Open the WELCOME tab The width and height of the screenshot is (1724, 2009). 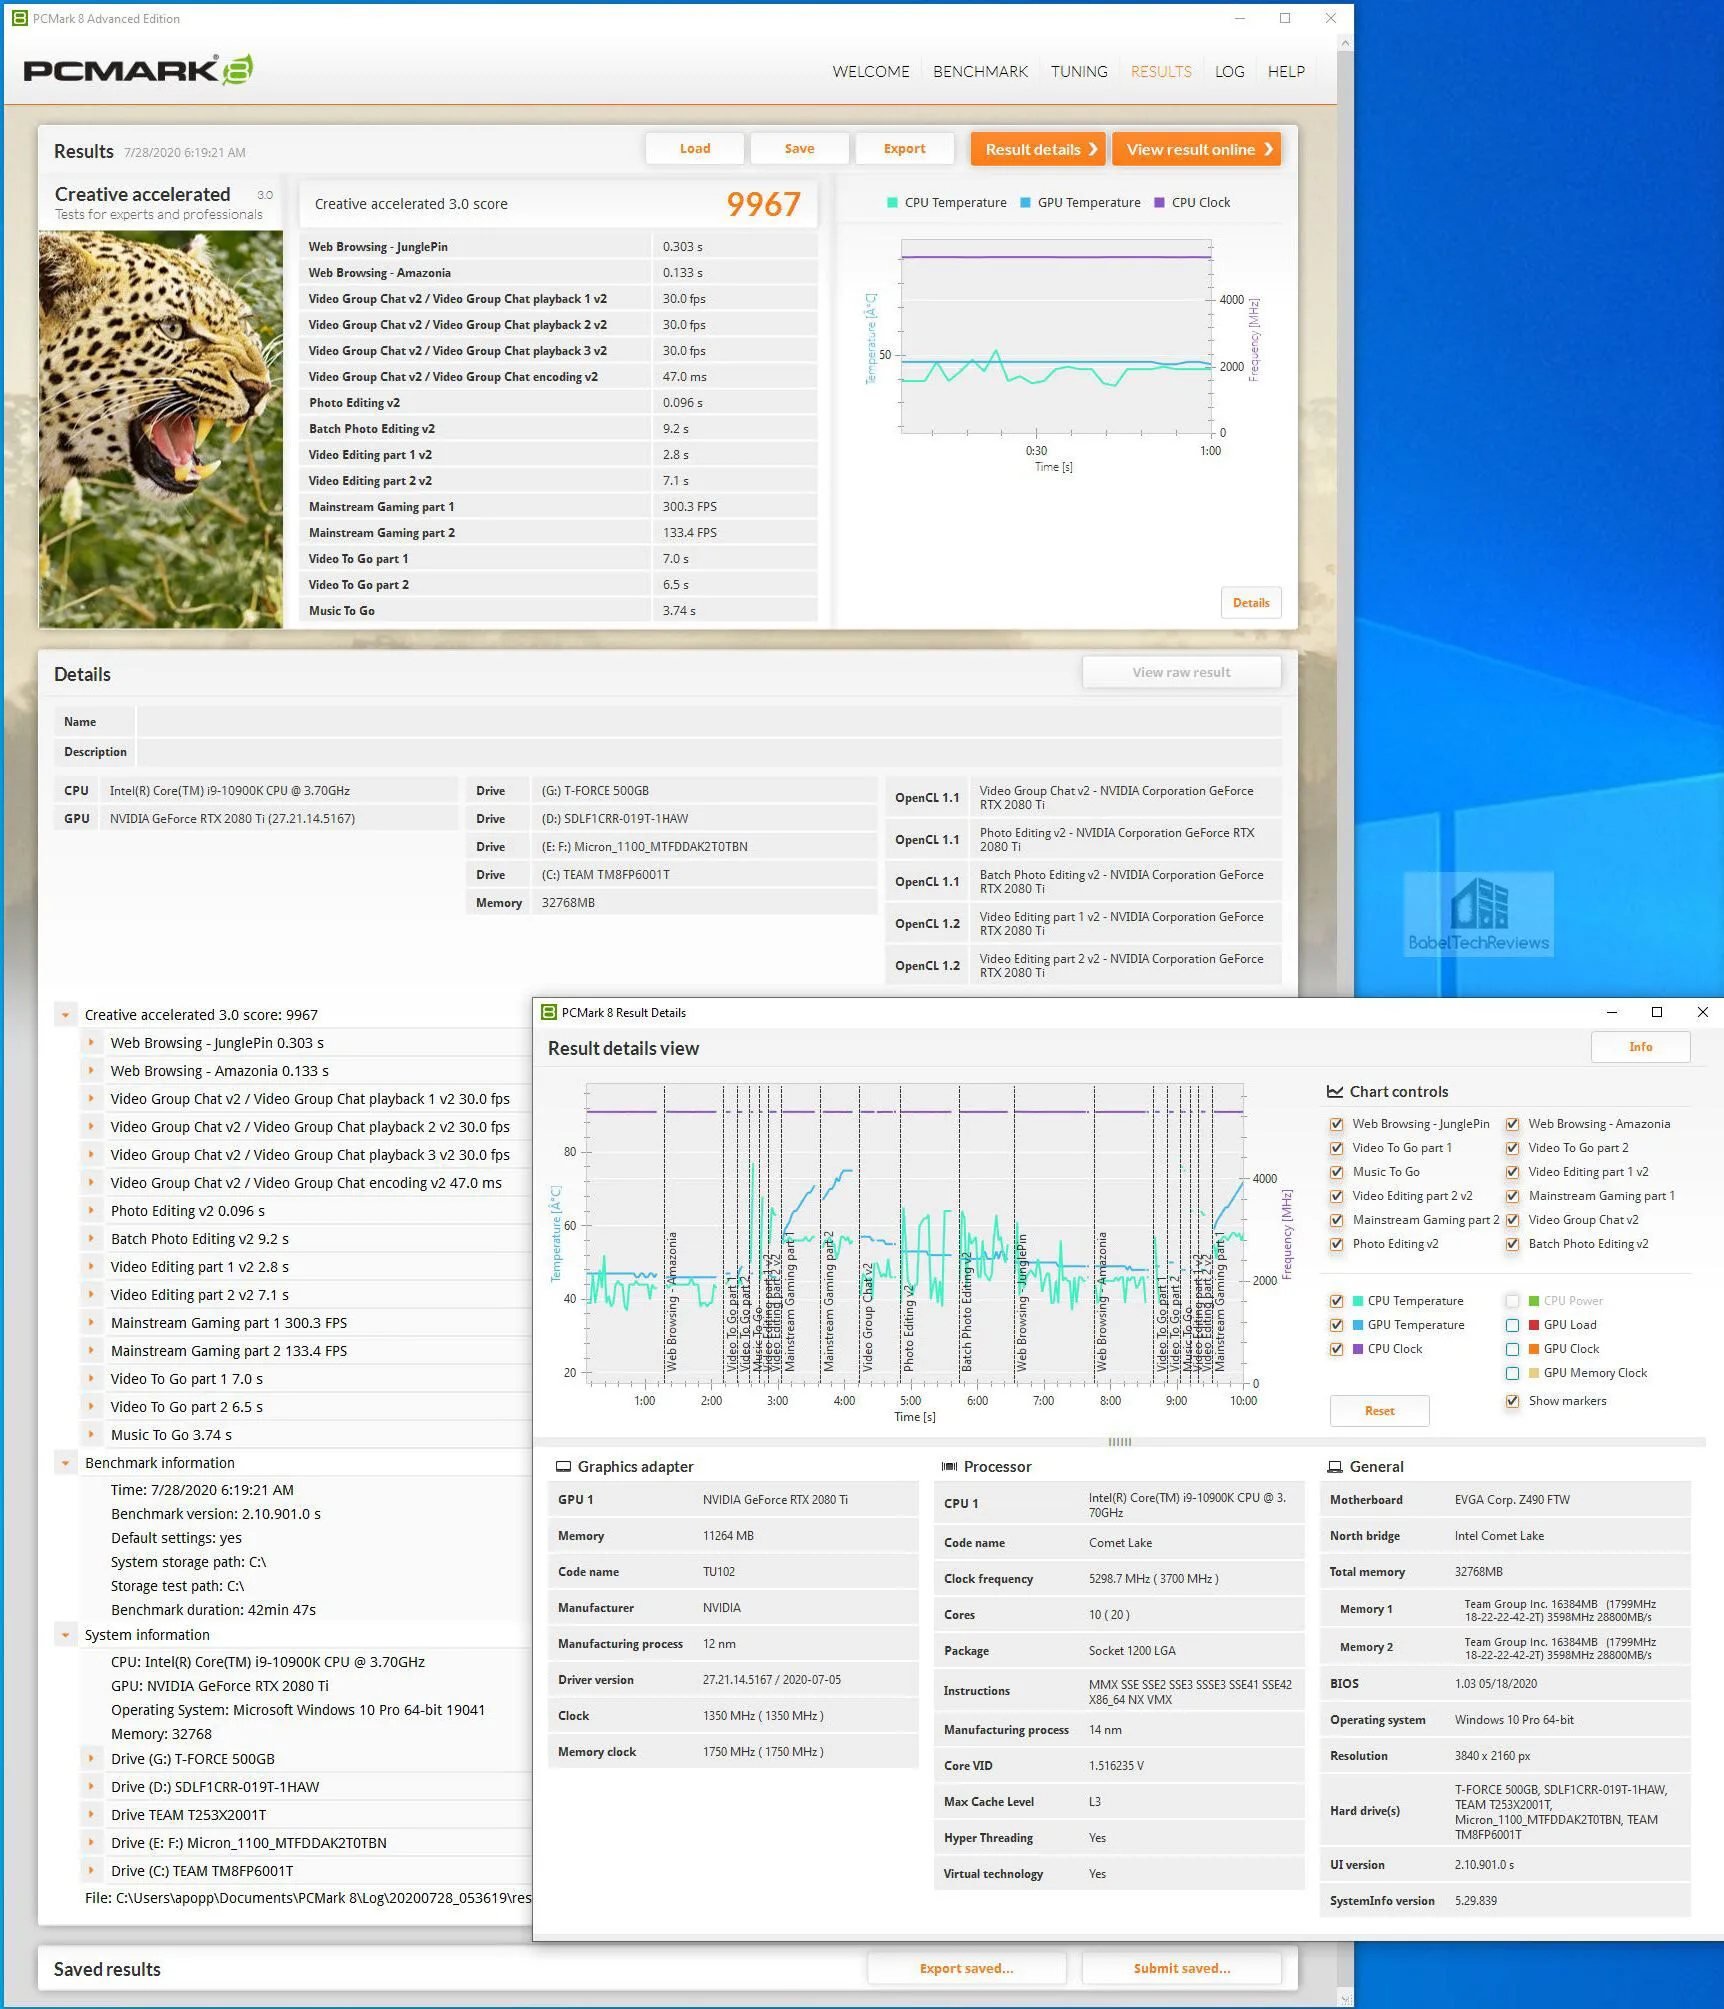coord(870,72)
